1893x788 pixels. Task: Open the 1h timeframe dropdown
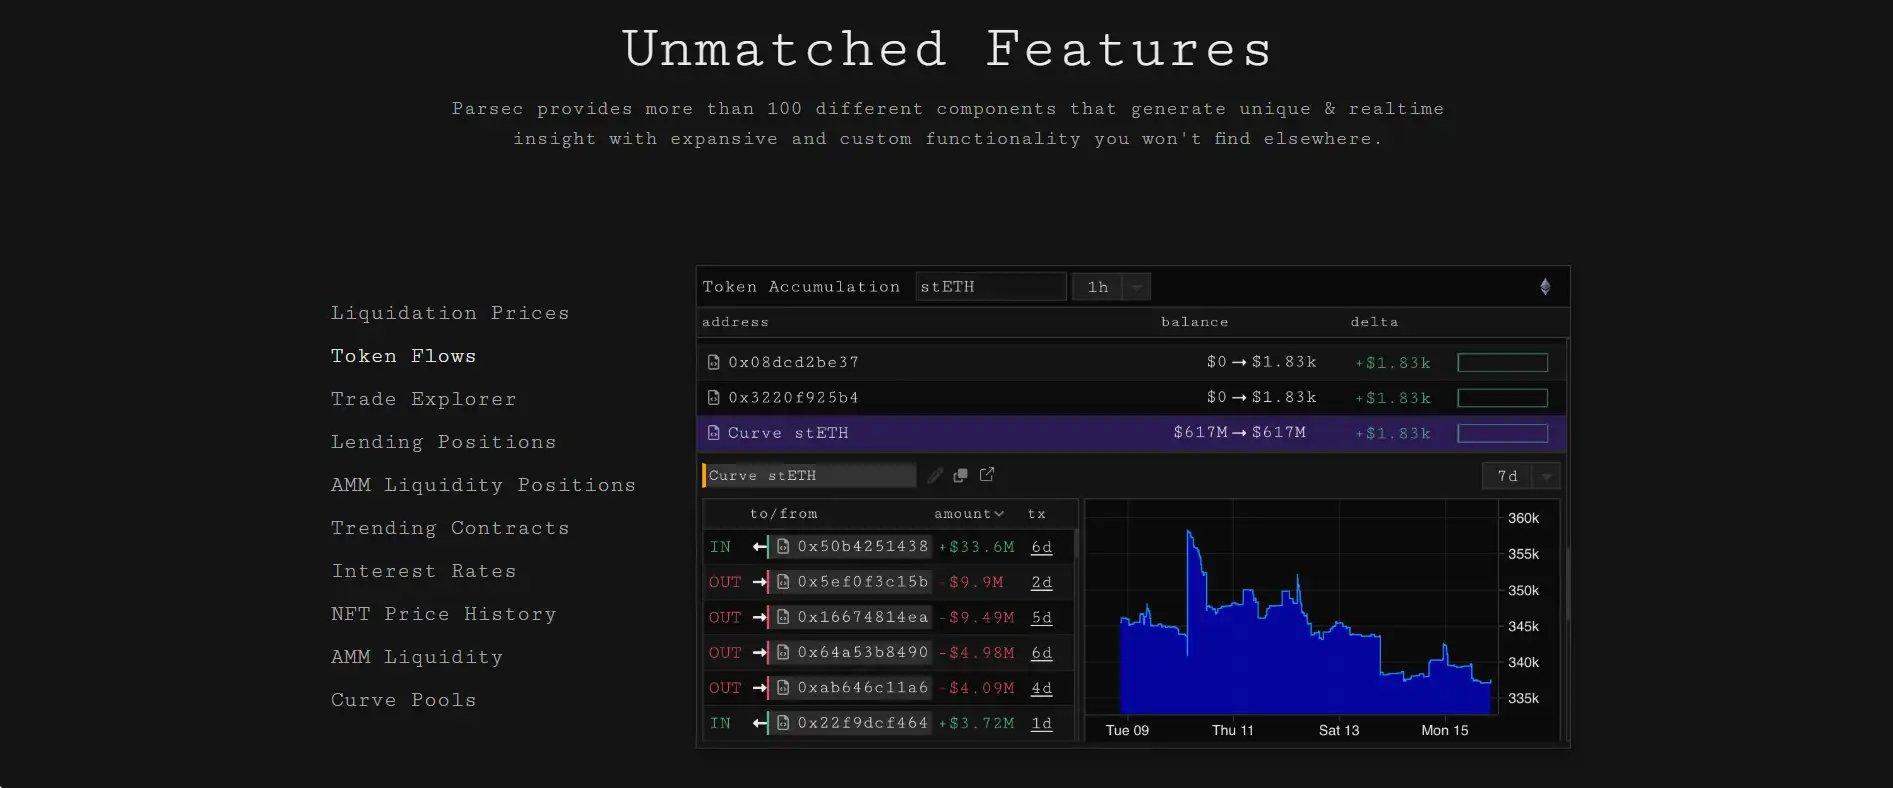coord(1136,287)
